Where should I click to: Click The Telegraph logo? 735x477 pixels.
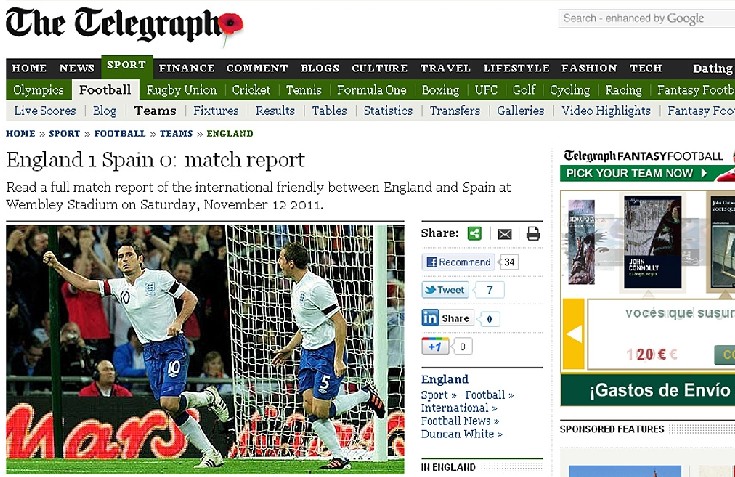[x=124, y=25]
